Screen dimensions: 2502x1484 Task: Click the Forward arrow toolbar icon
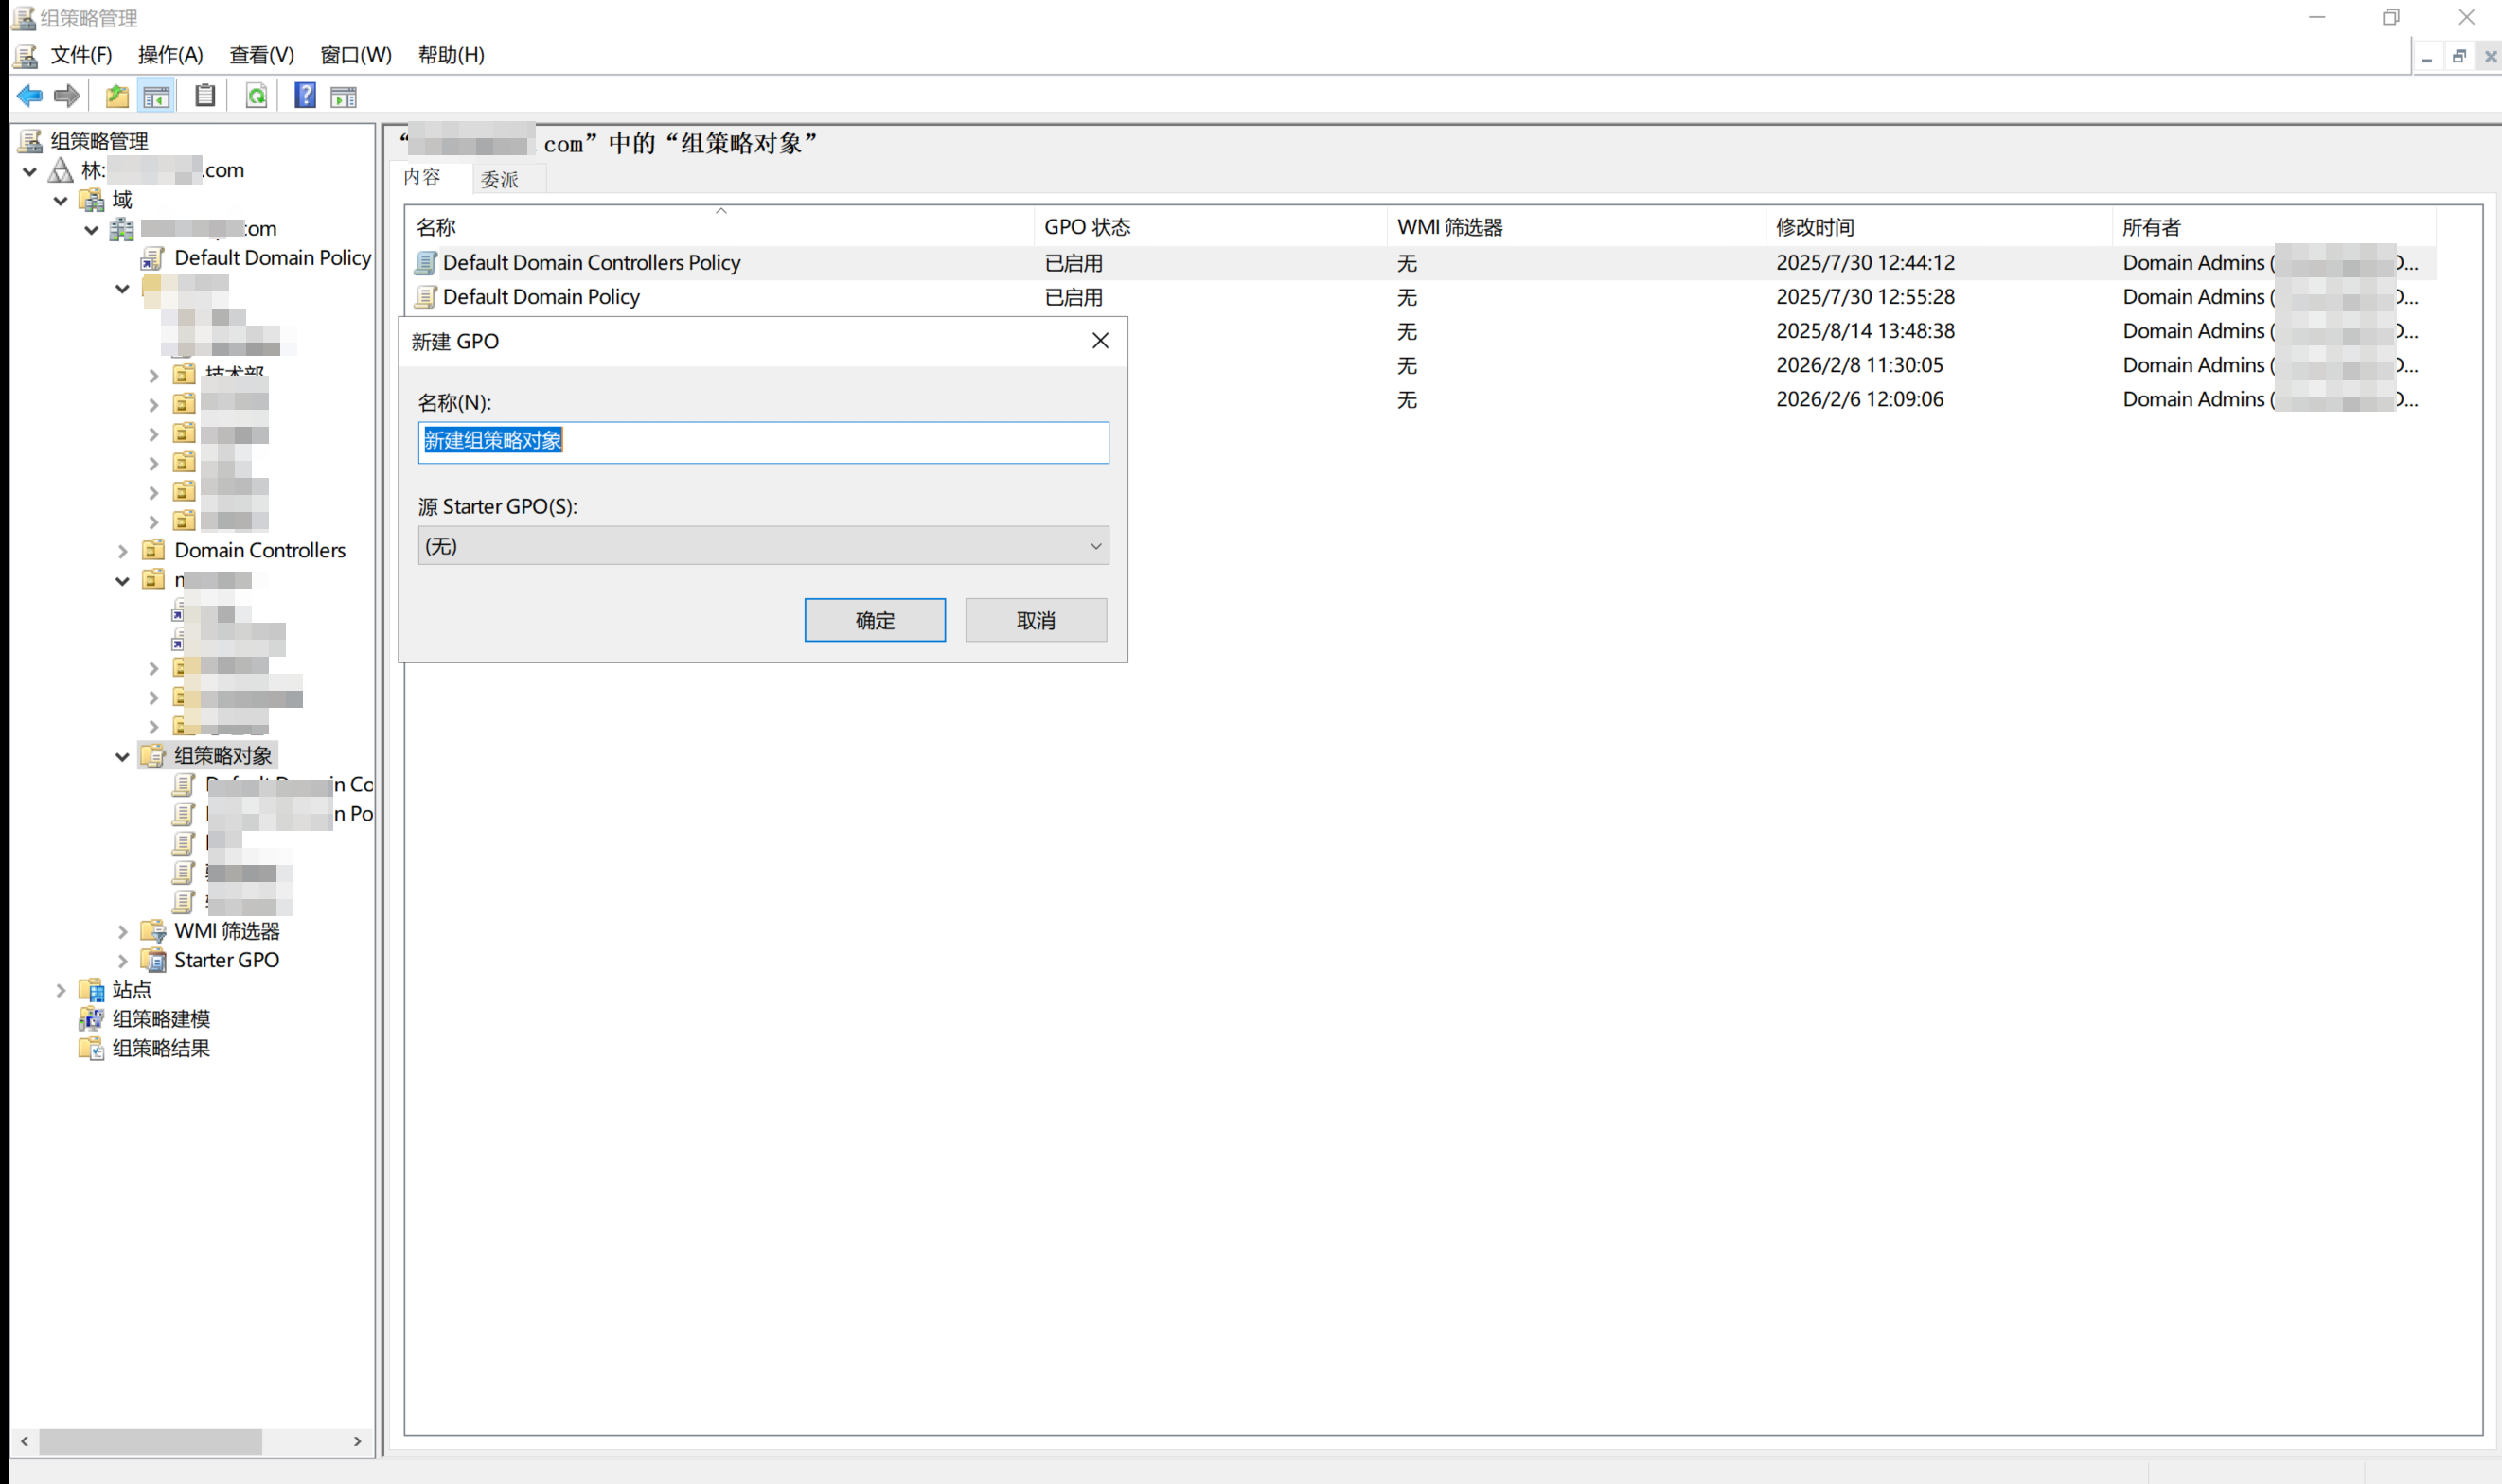pos(67,96)
